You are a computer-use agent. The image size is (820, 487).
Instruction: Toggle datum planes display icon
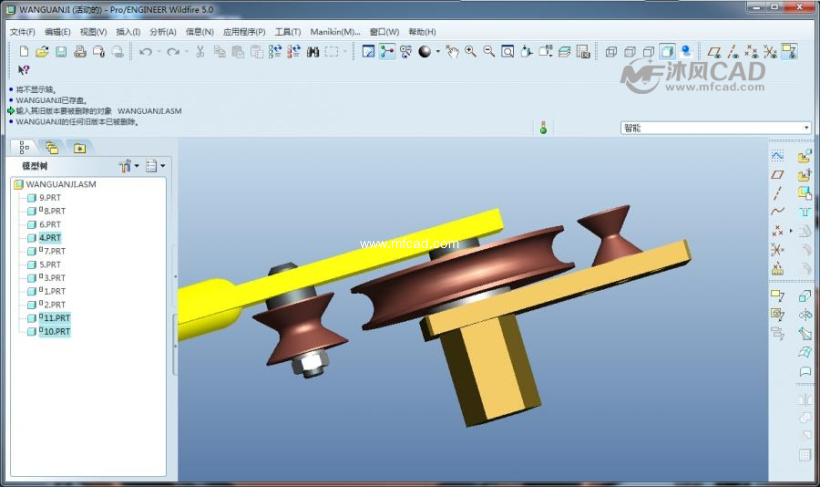[x=714, y=51]
